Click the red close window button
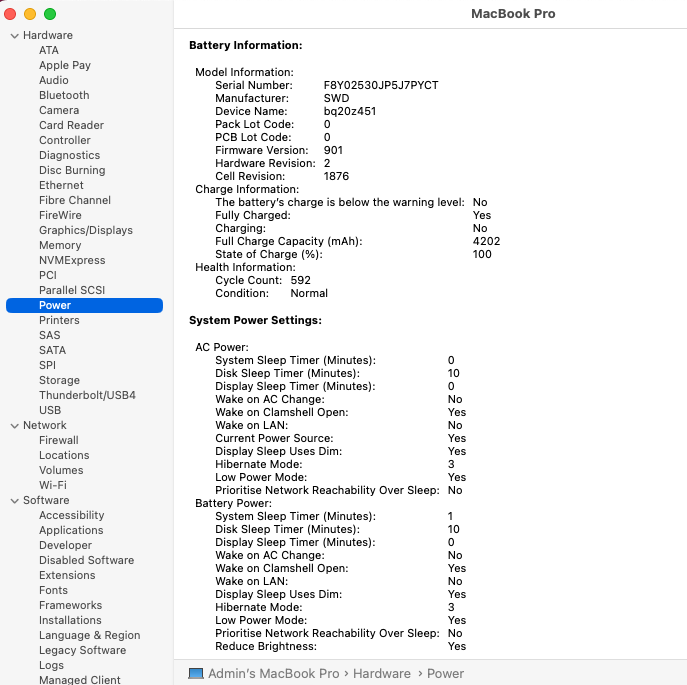 10,14
